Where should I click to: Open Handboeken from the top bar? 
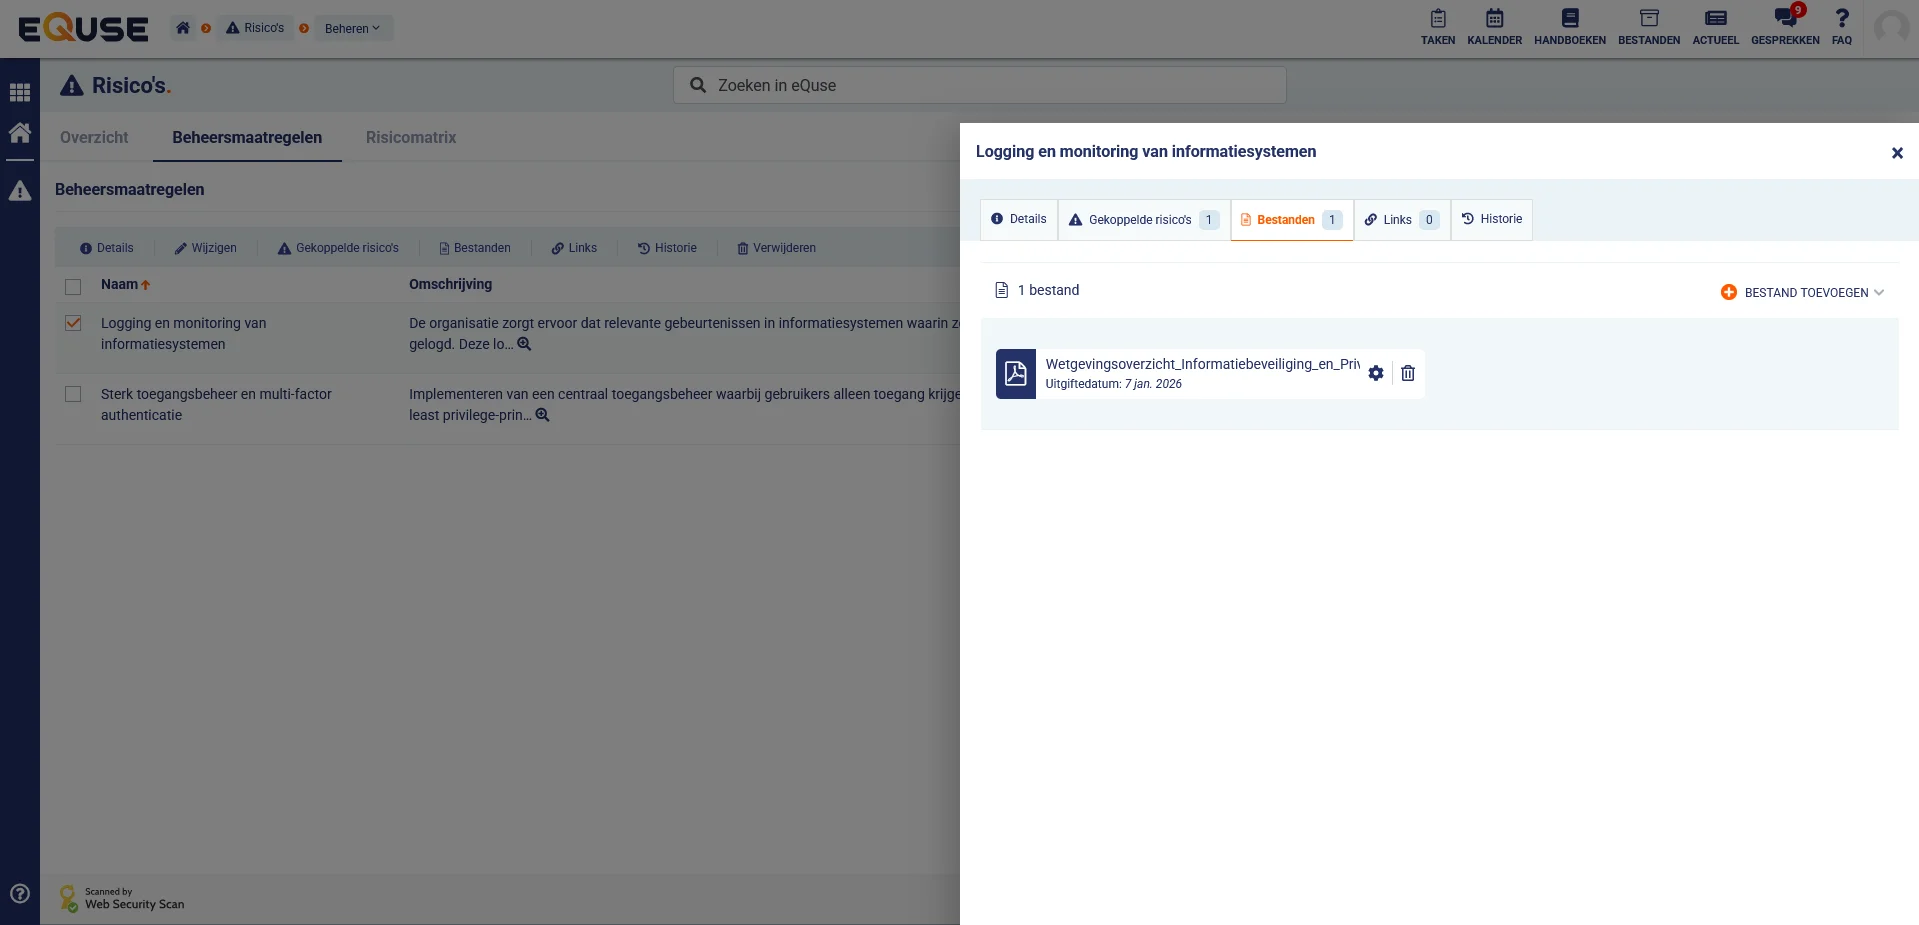pyautogui.click(x=1569, y=27)
